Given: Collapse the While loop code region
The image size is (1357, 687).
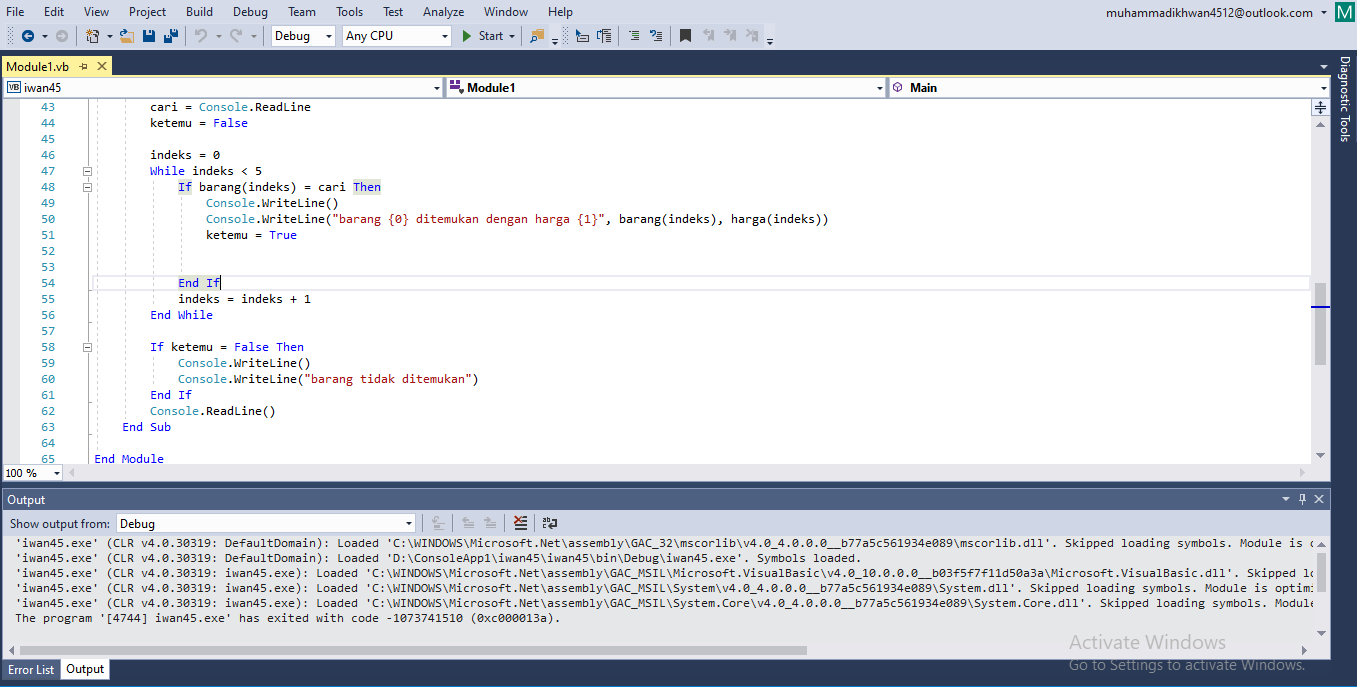Looking at the screenshot, I should click(87, 170).
